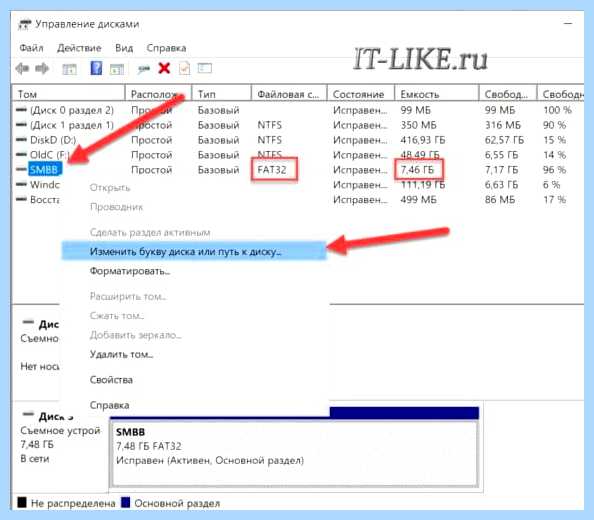The image size is (594, 520).
Task: Open the Файл menu
Action: (x=31, y=48)
